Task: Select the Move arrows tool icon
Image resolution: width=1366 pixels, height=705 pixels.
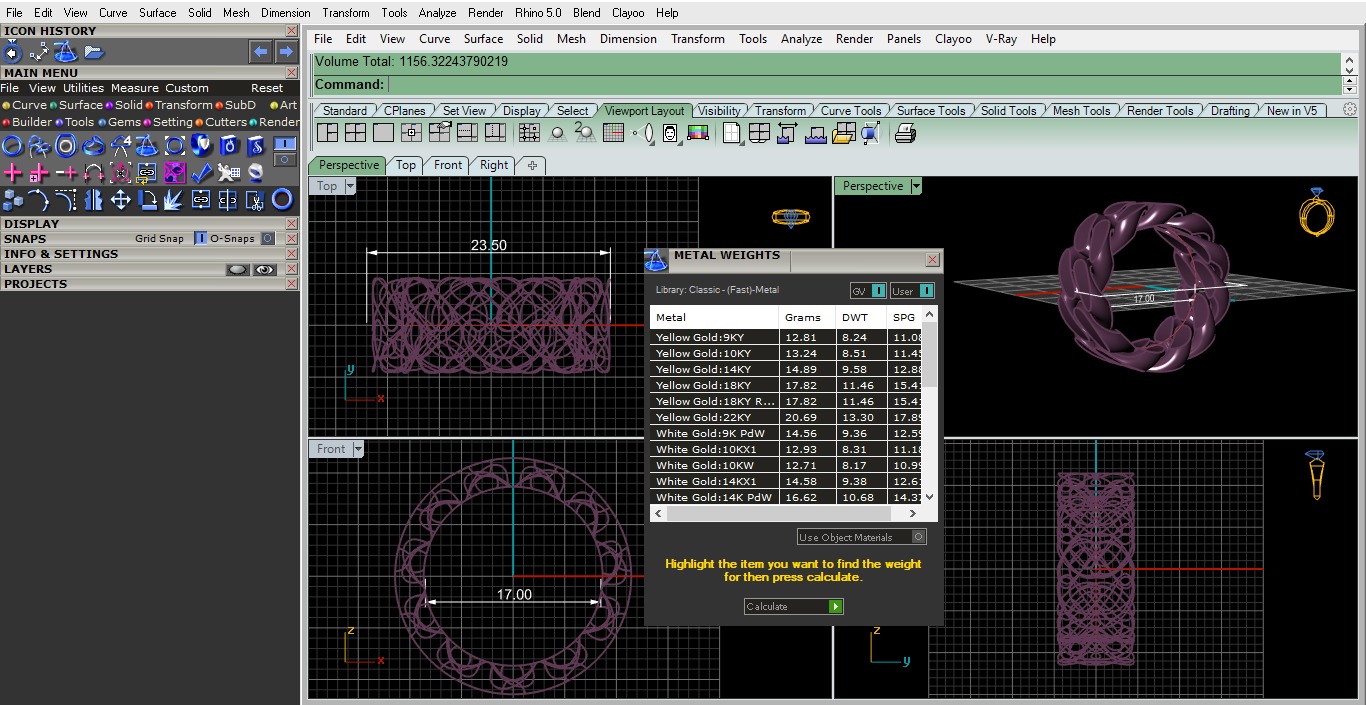Action: [x=120, y=200]
